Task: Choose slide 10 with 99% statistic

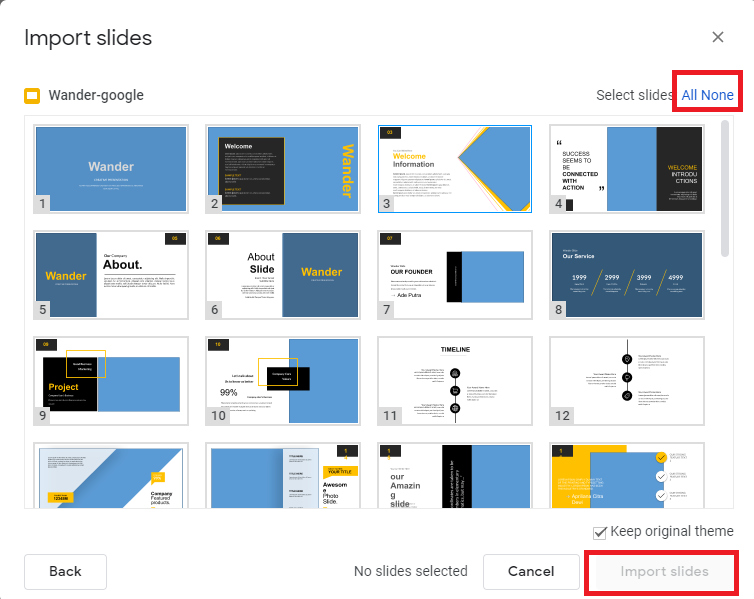Action: click(283, 381)
